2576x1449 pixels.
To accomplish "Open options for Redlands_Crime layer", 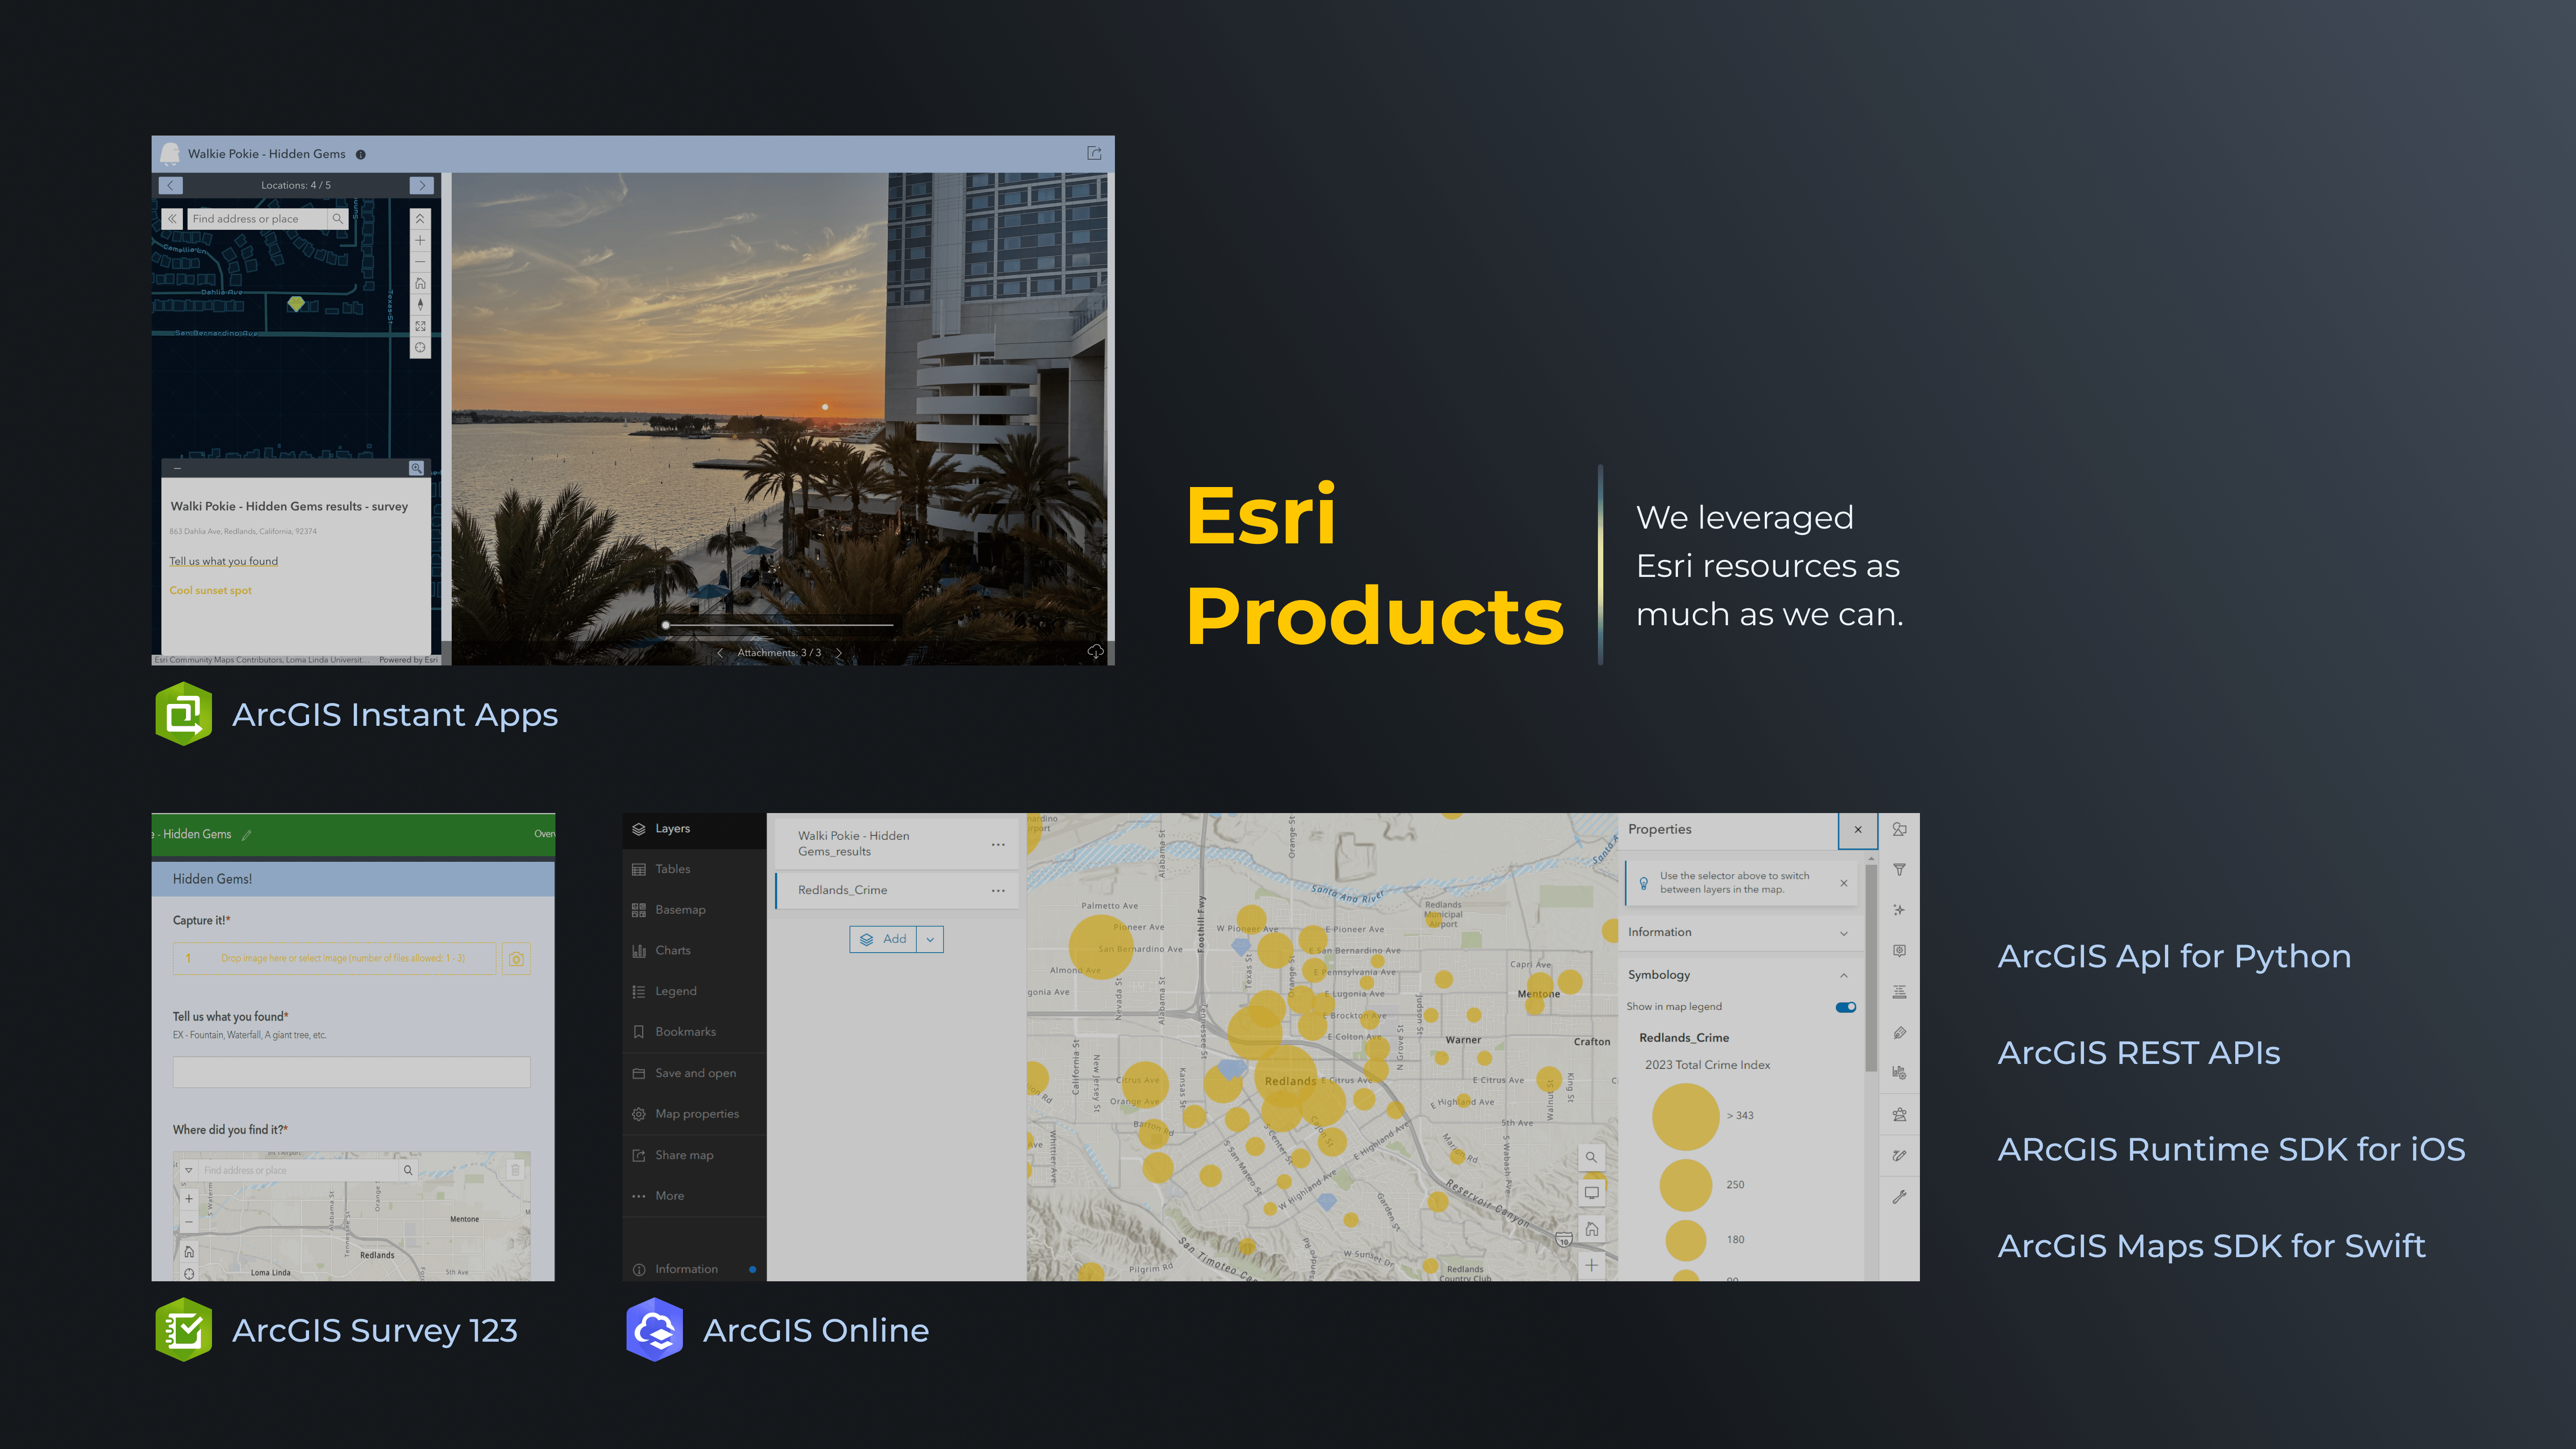I will coord(998,890).
